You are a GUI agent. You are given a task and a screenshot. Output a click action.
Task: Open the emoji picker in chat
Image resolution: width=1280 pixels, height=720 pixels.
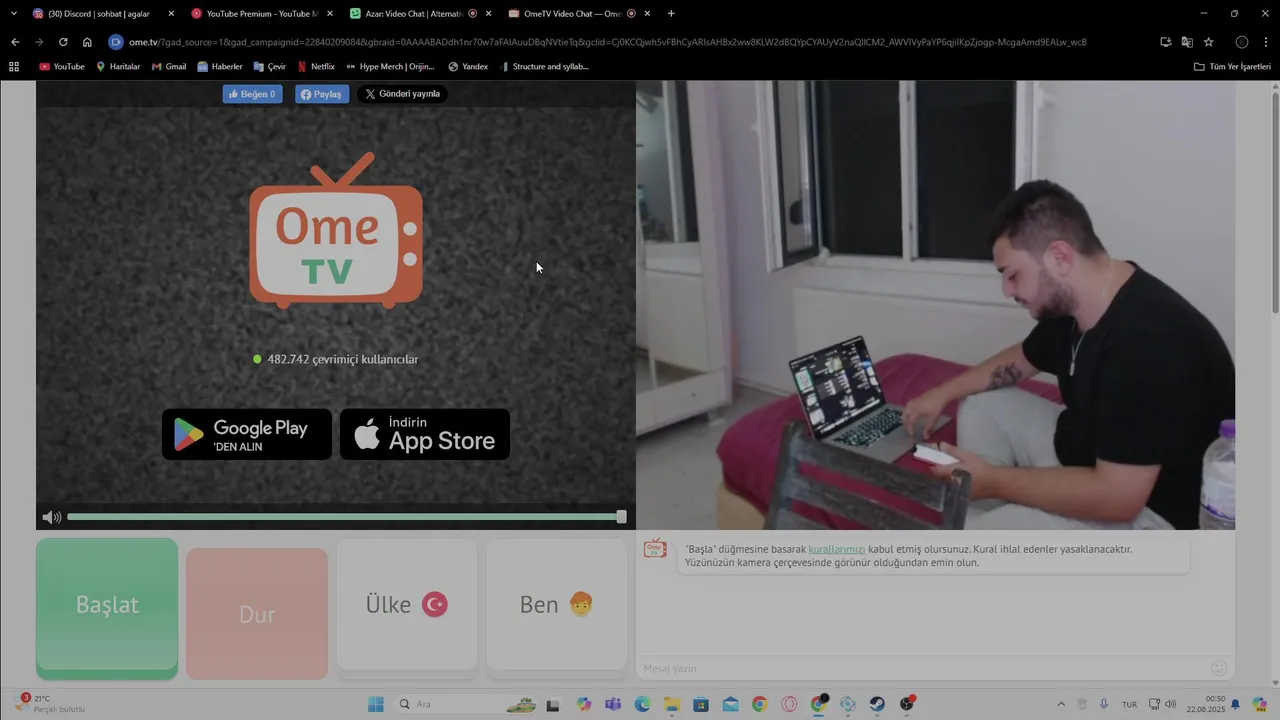tap(1219, 668)
